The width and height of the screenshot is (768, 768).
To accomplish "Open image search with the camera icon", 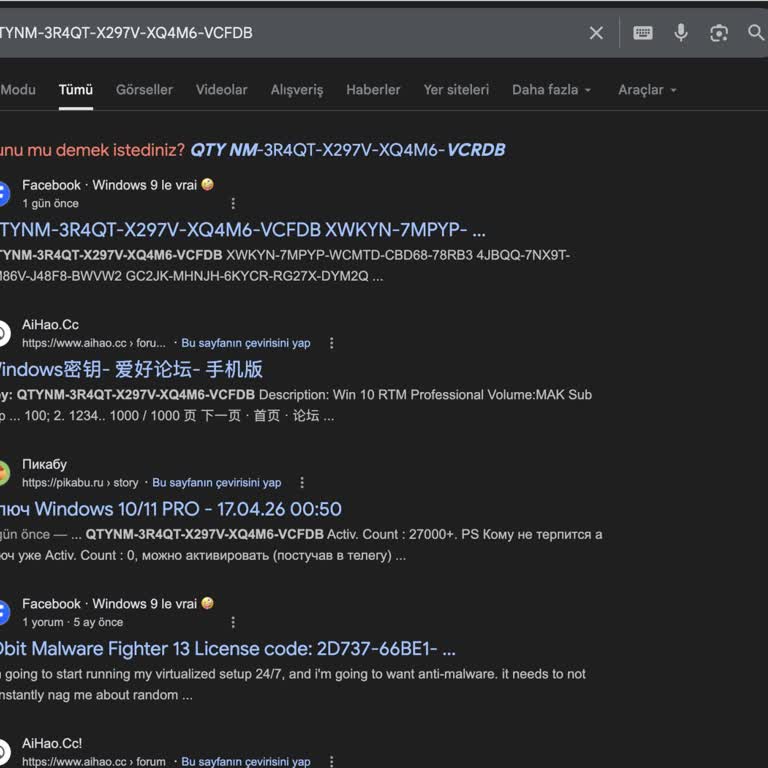I will (x=719, y=33).
